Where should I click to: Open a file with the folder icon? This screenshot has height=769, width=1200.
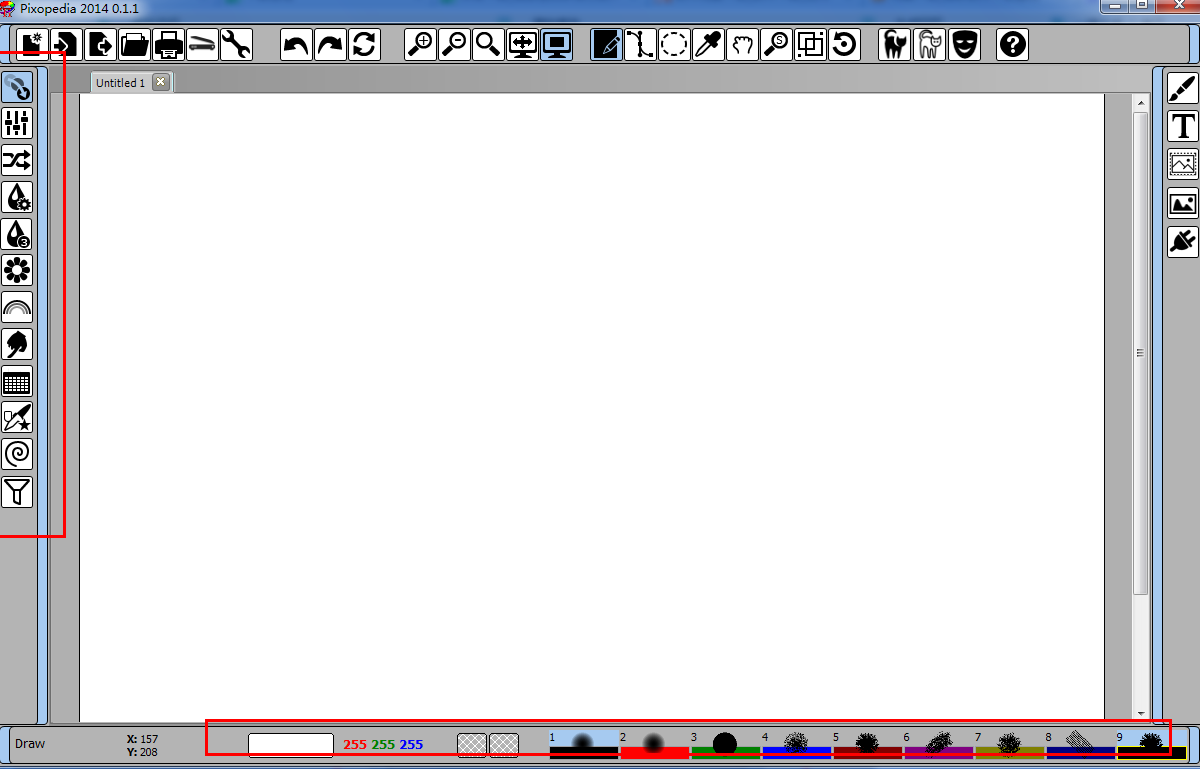[134, 44]
